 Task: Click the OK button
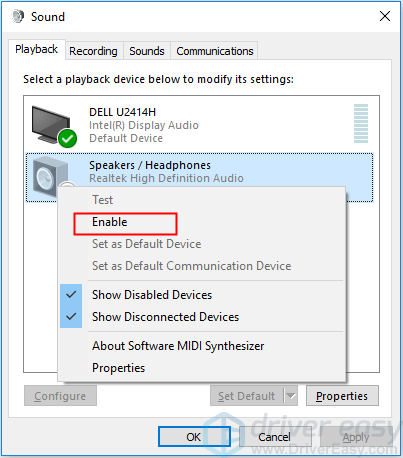pos(194,437)
